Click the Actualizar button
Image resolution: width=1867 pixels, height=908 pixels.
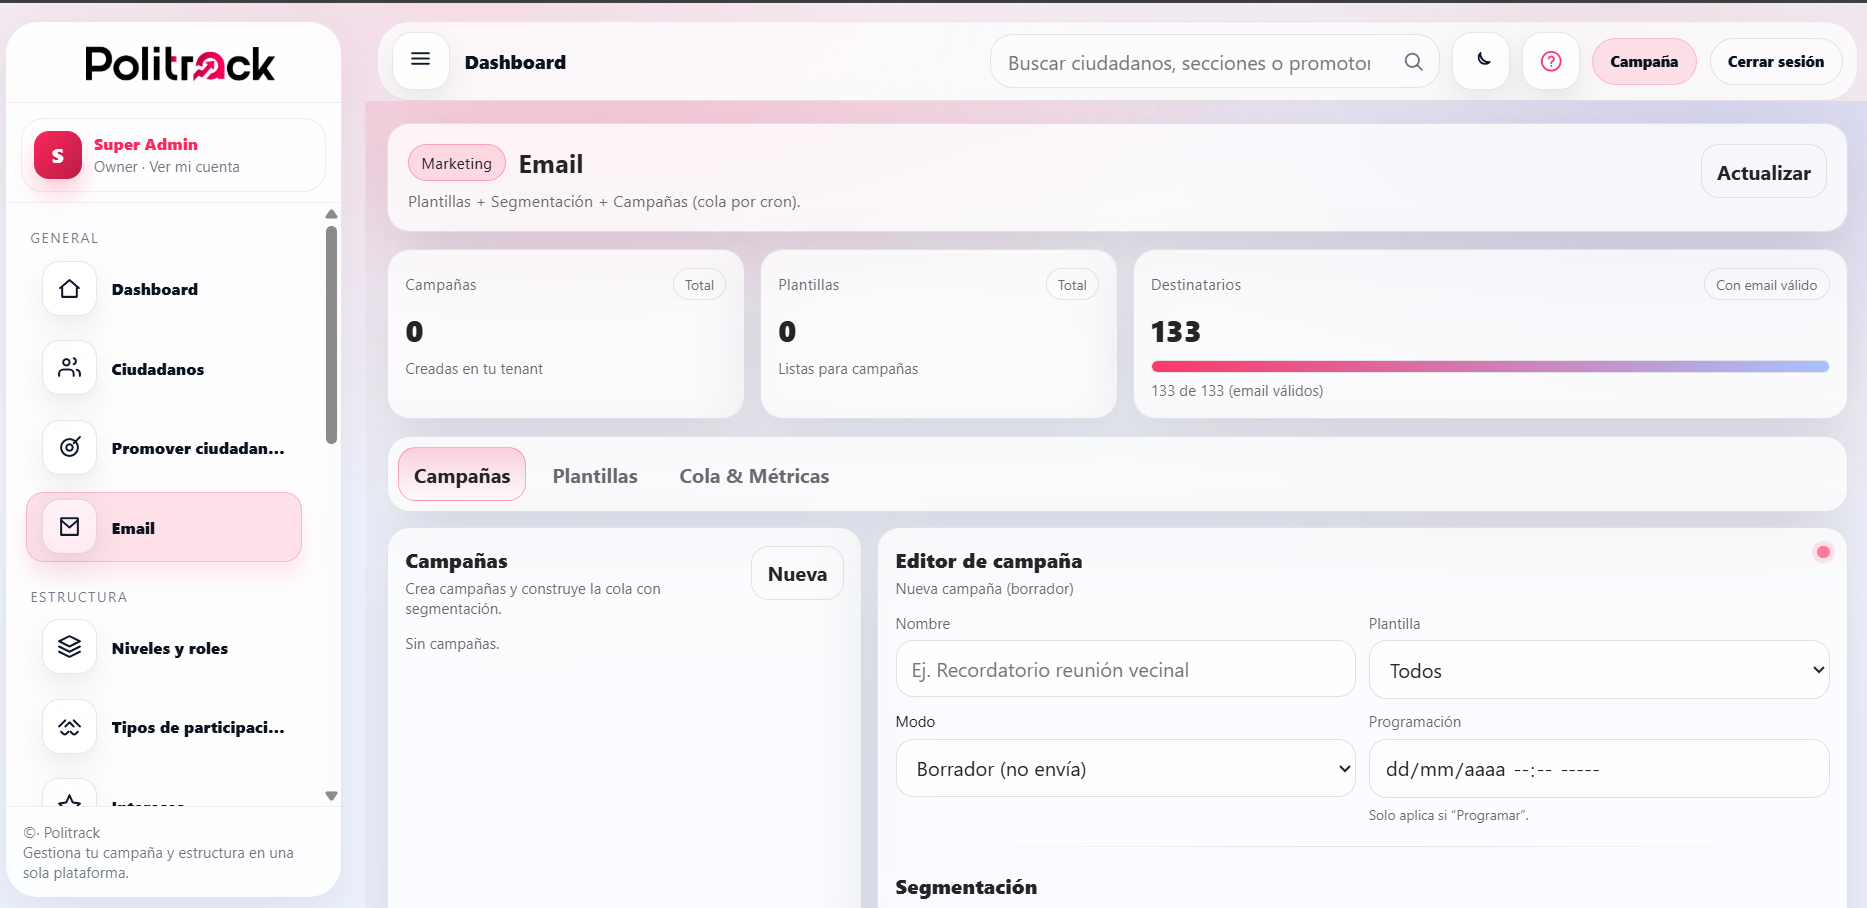1763,171
